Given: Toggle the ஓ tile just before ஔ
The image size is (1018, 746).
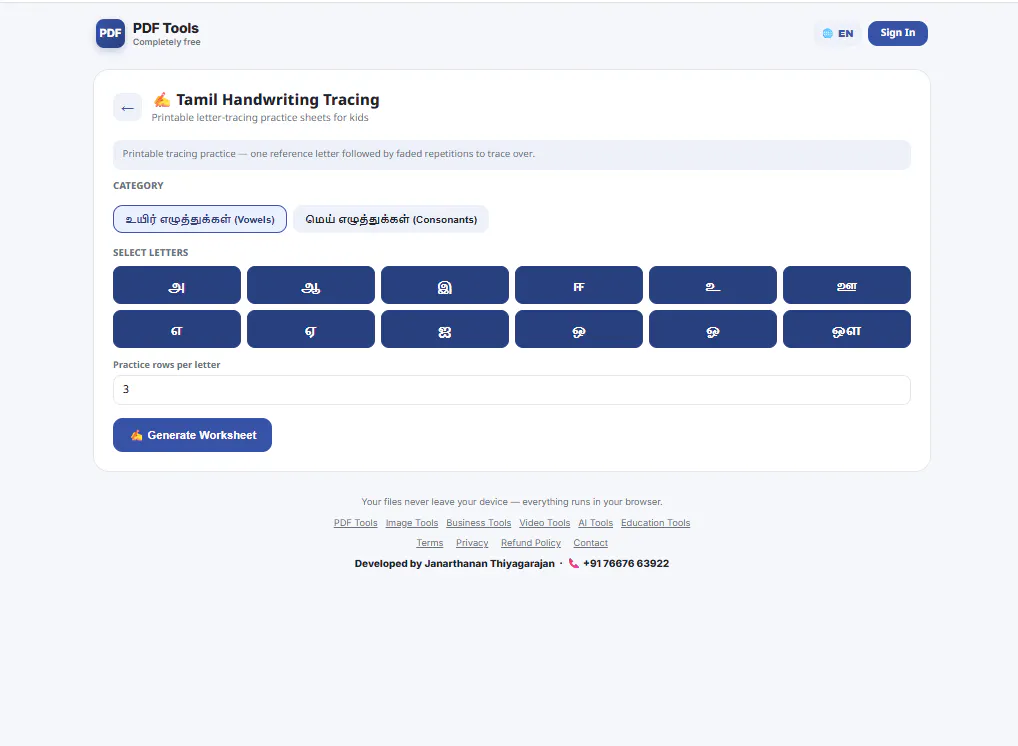Looking at the screenshot, I should 713,329.
